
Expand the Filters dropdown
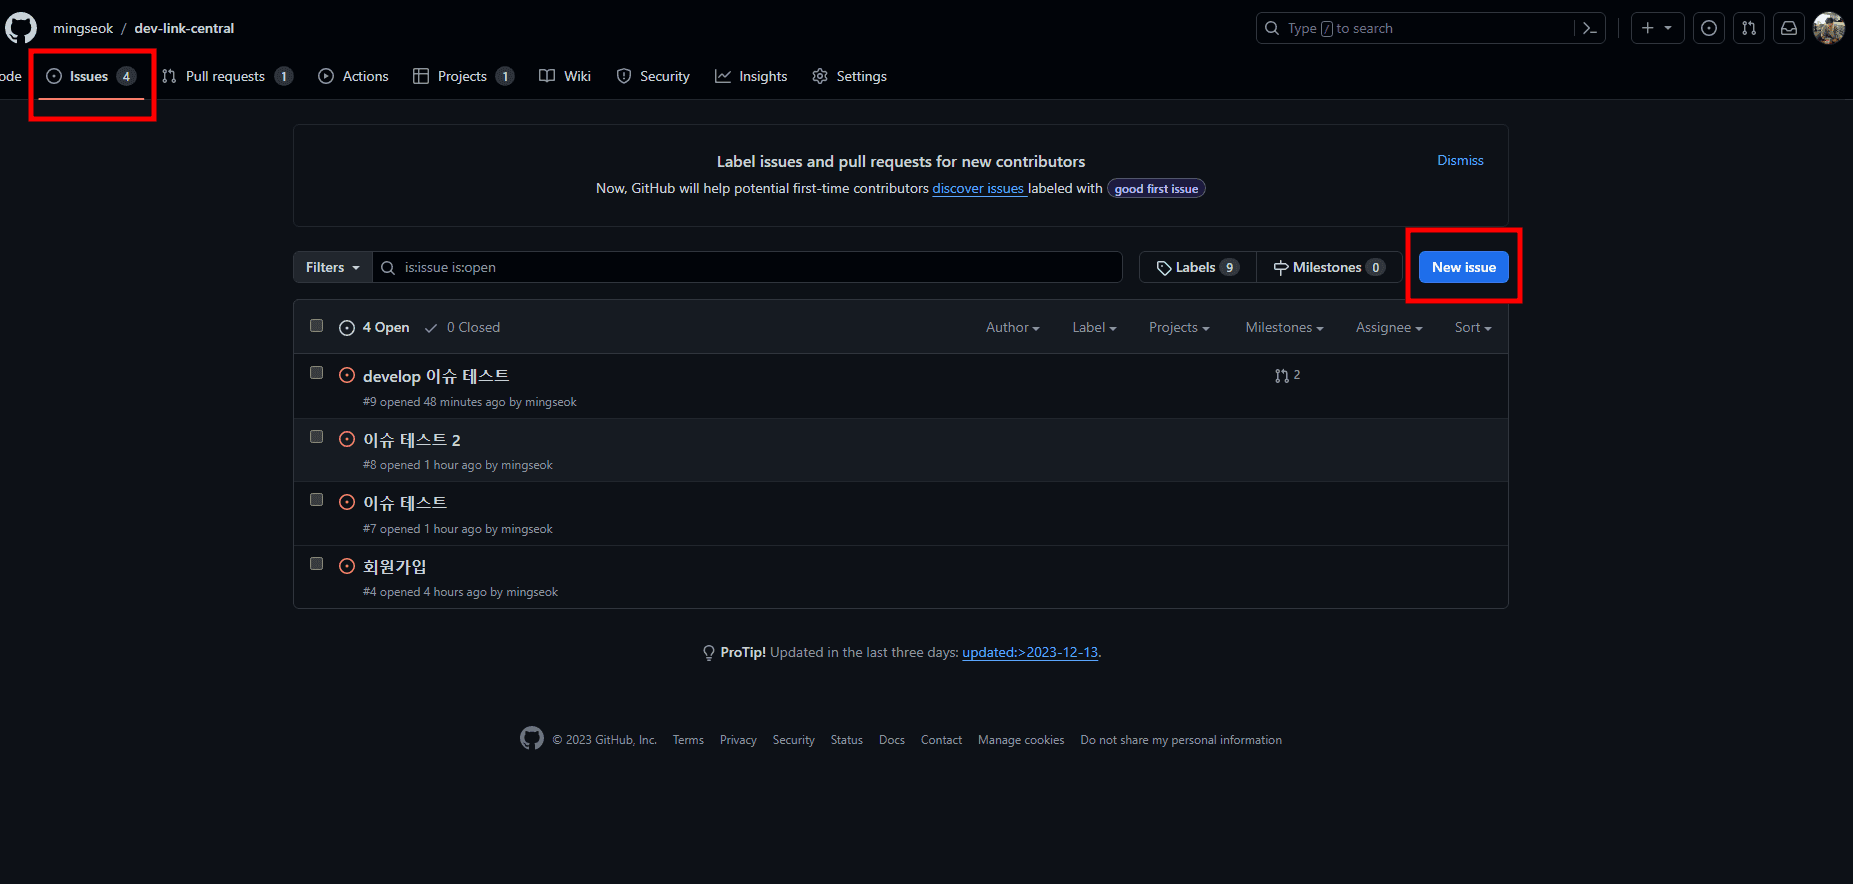332,267
